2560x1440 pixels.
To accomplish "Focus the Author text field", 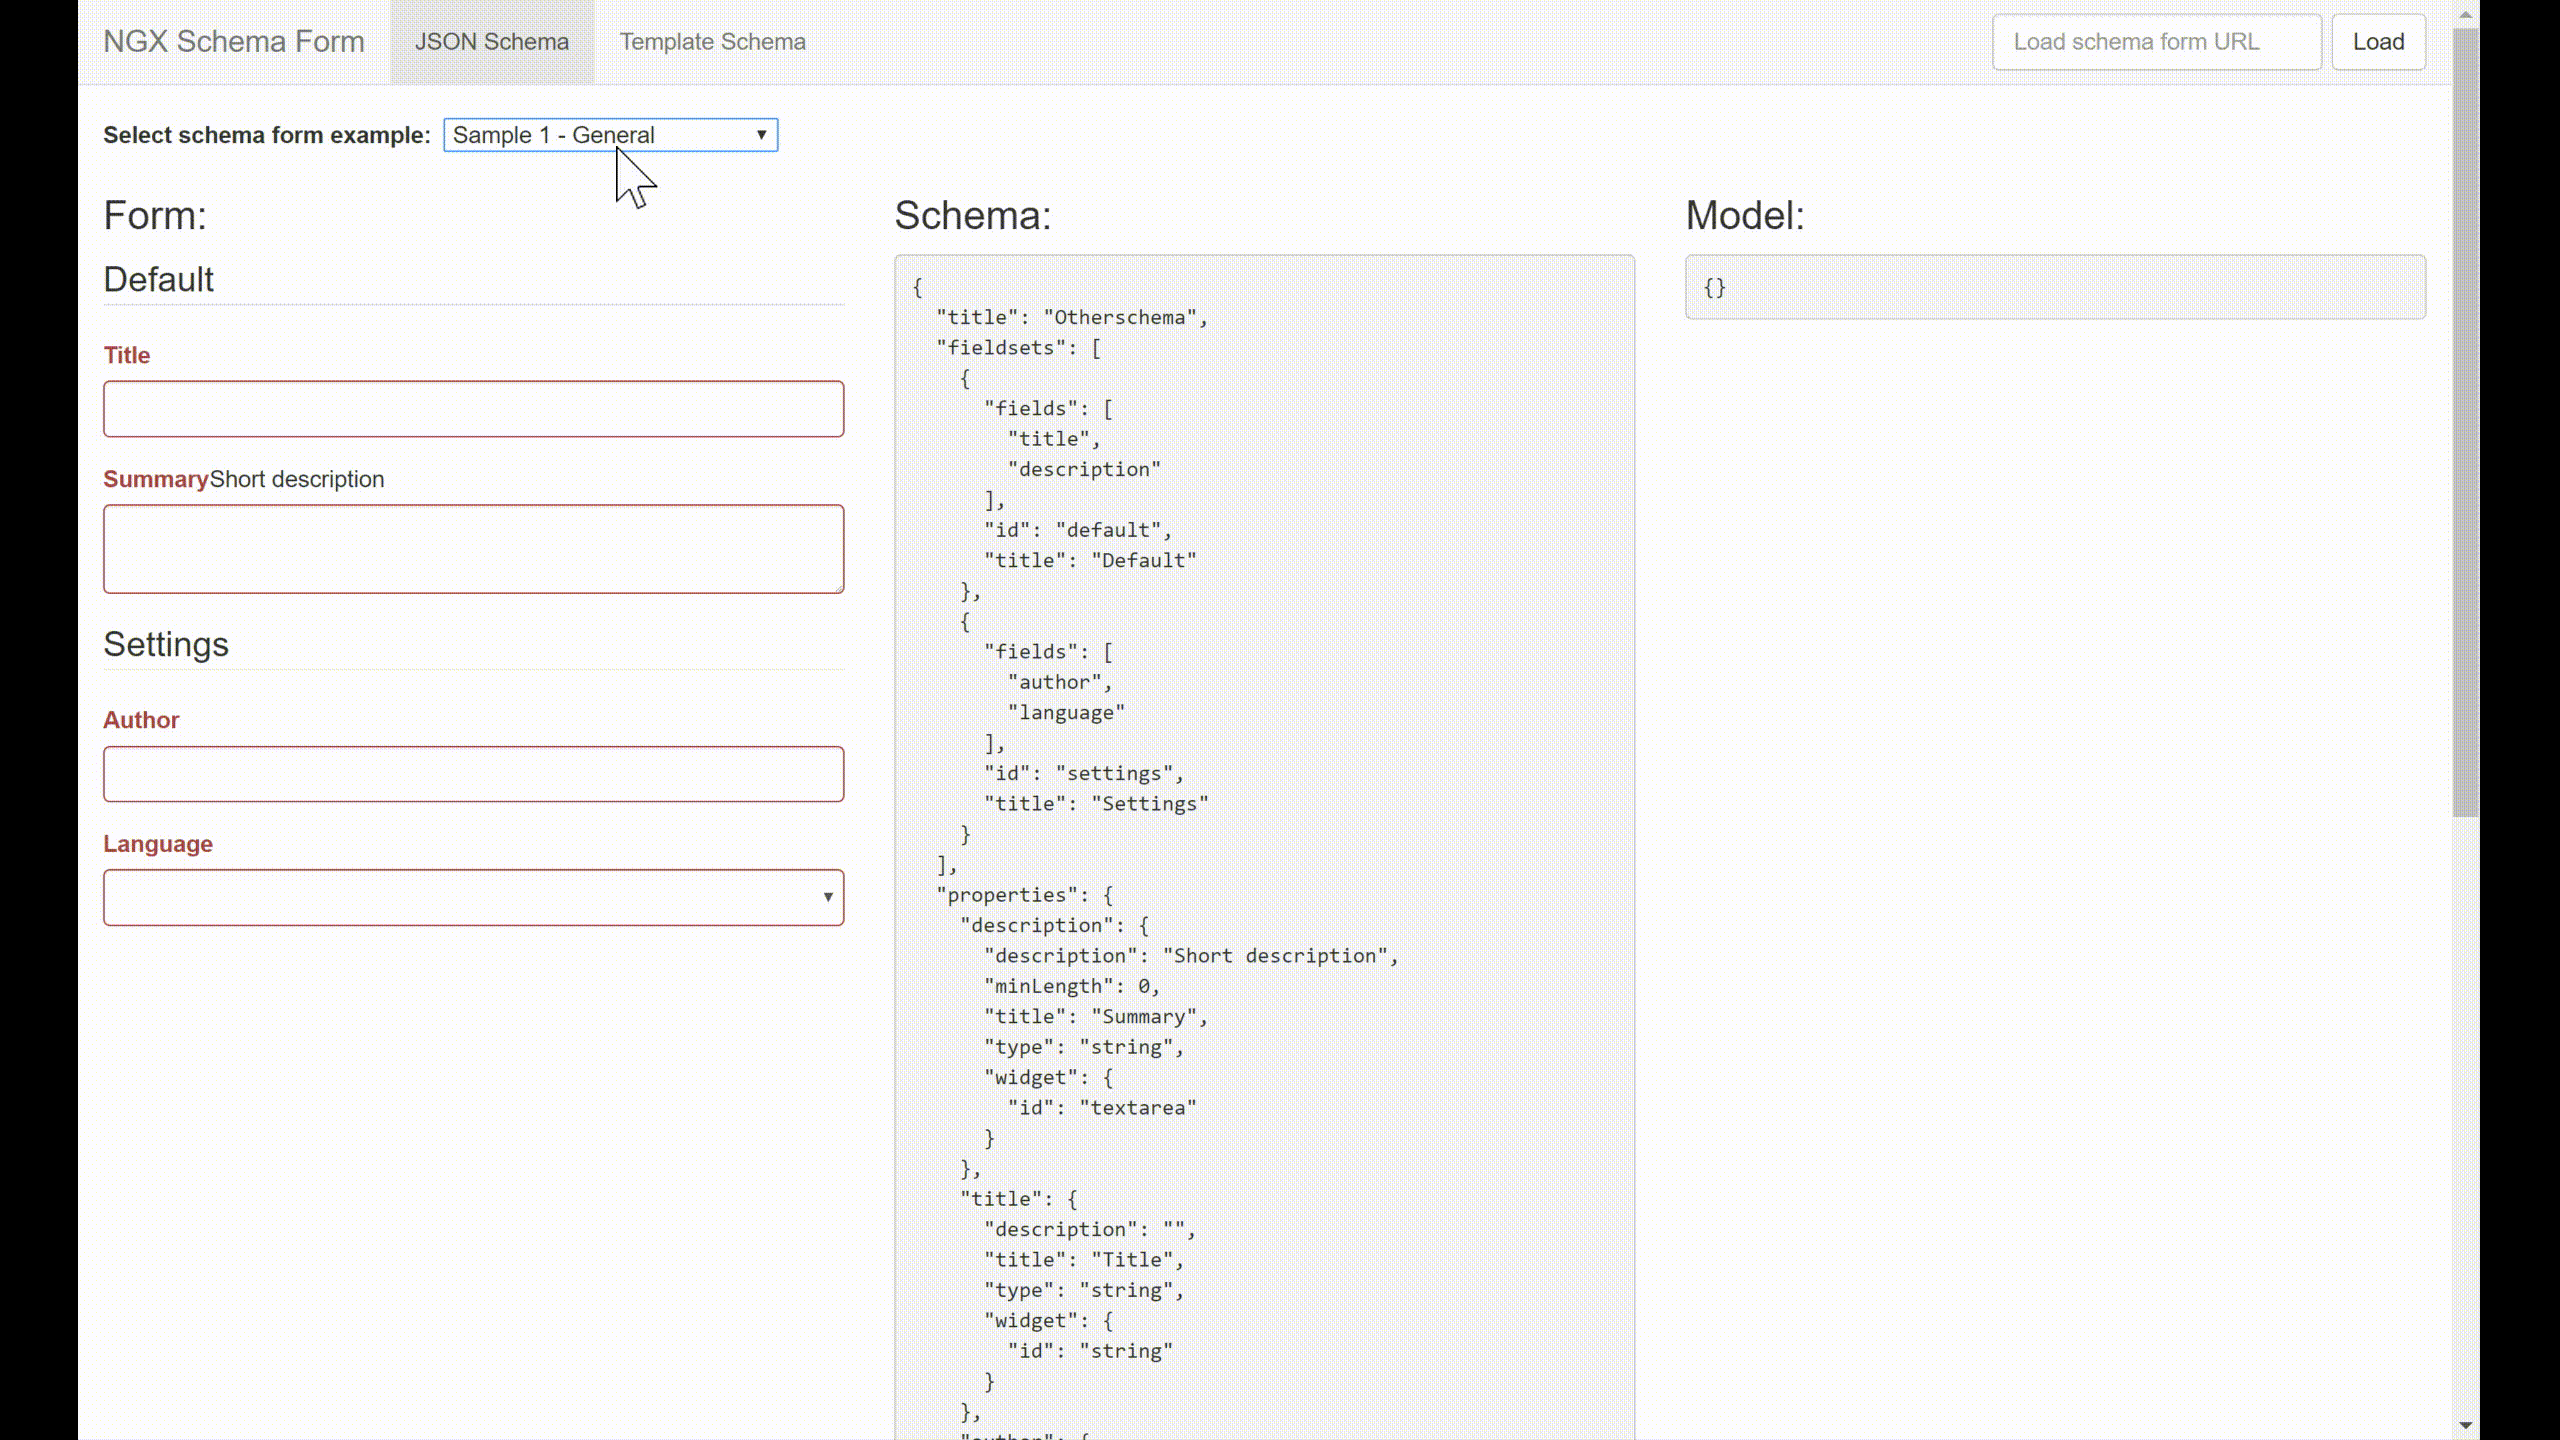I will pyautogui.click(x=473, y=773).
